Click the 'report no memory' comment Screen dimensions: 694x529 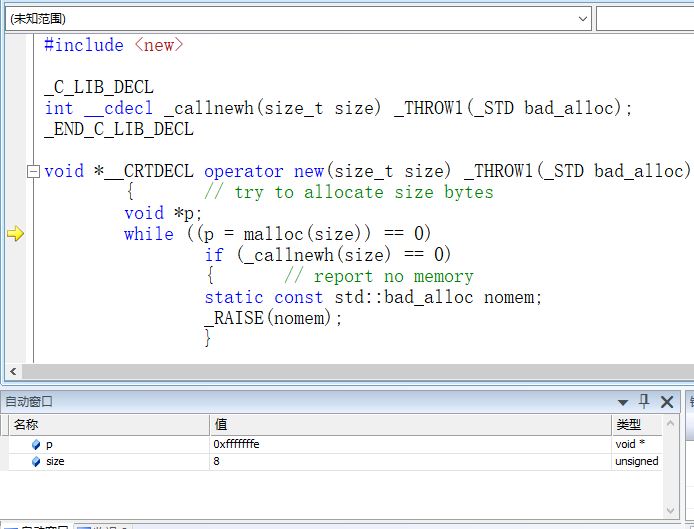pyautogui.click(x=379, y=277)
